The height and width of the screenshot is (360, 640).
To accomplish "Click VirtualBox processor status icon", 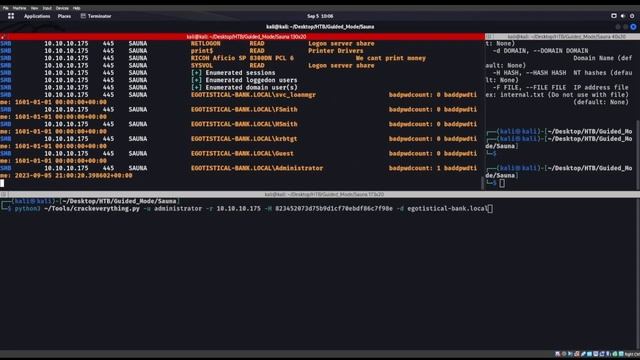I will [x=608, y=354].
